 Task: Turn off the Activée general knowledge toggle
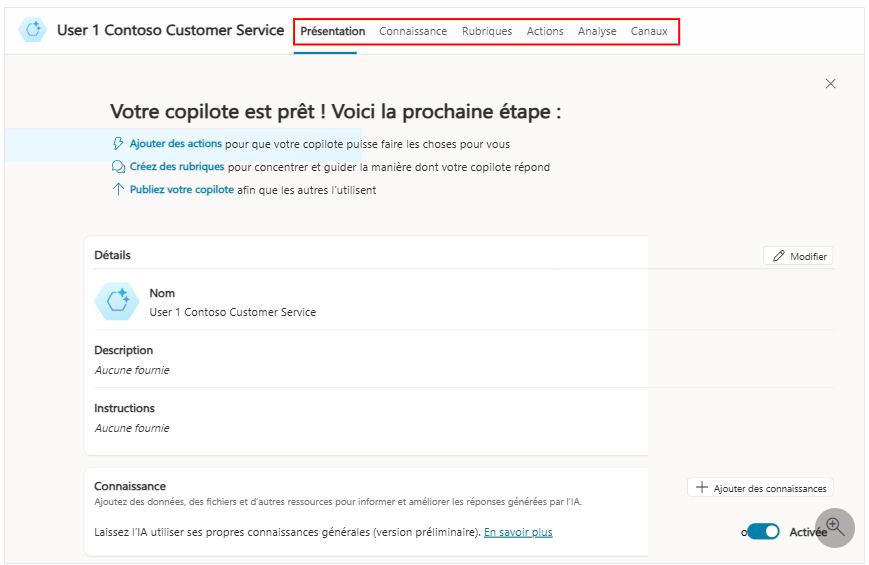point(764,532)
